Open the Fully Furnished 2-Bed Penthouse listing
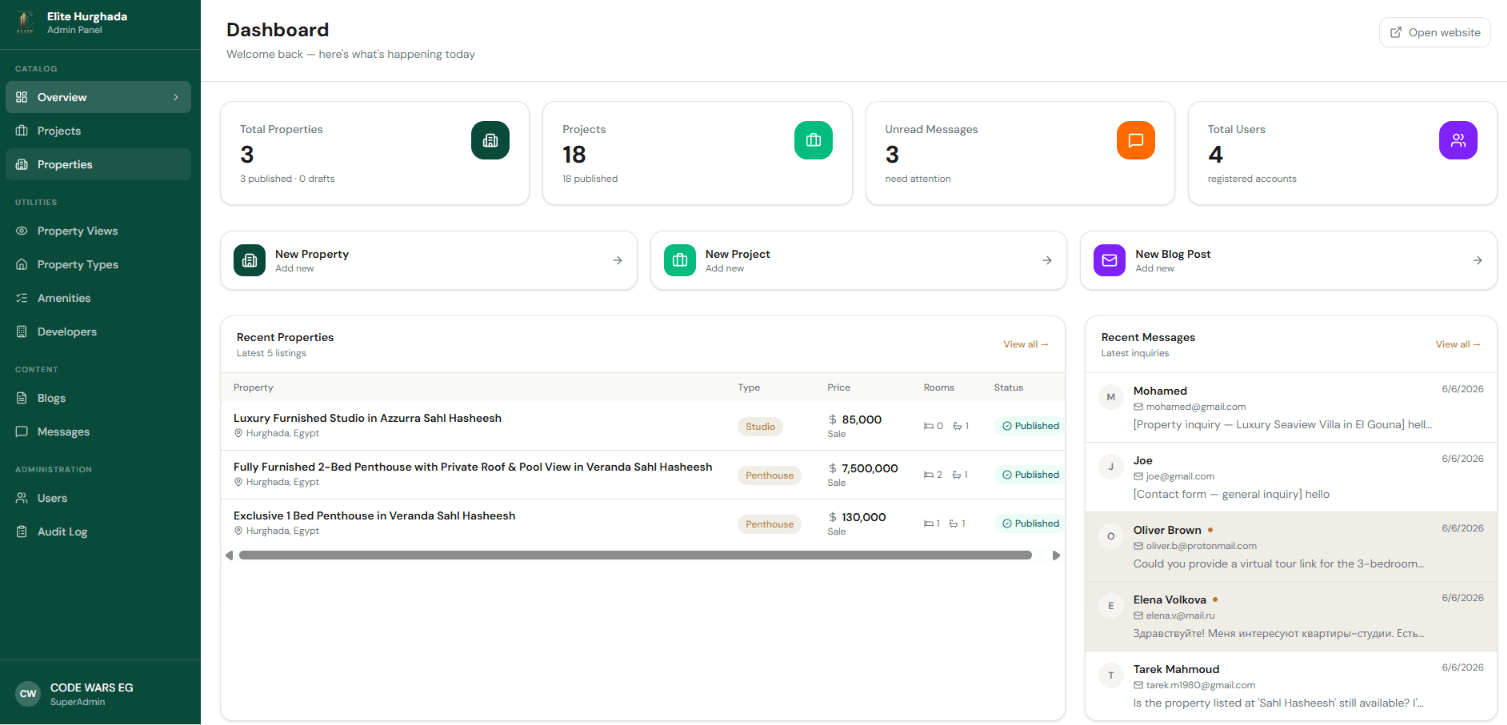Viewport: 1507px width, 725px height. click(x=472, y=467)
